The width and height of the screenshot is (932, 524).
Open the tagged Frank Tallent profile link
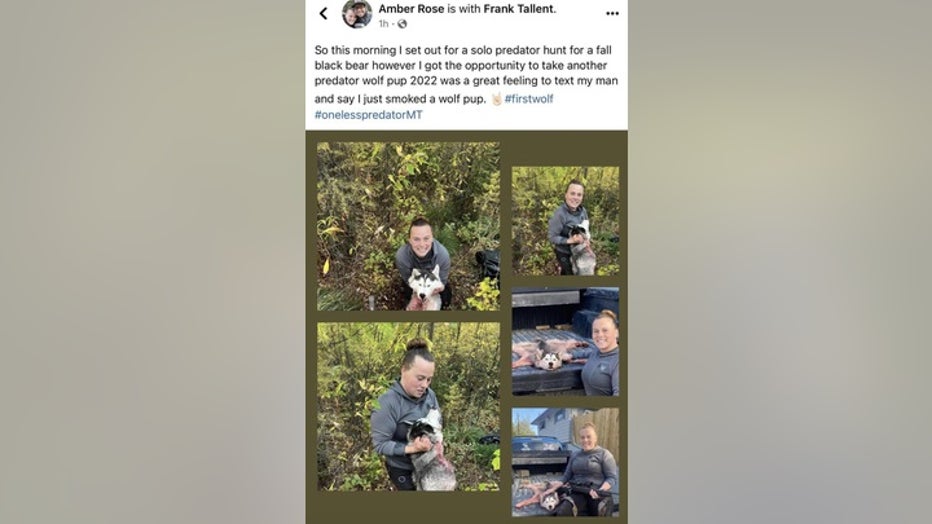[518, 8]
